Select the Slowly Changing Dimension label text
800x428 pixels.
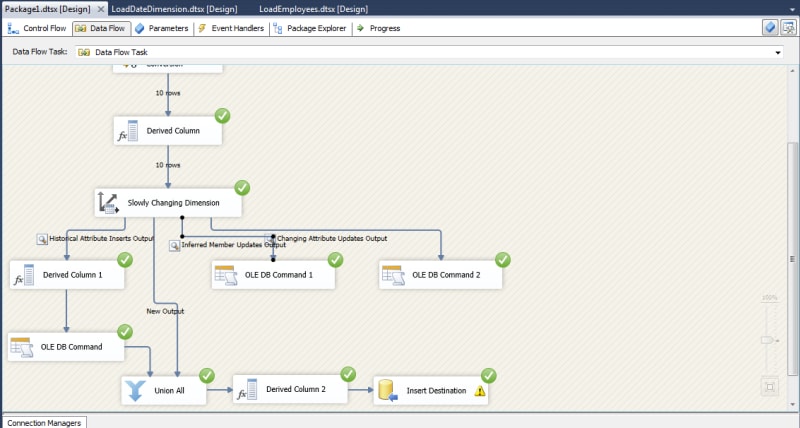(x=173, y=203)
